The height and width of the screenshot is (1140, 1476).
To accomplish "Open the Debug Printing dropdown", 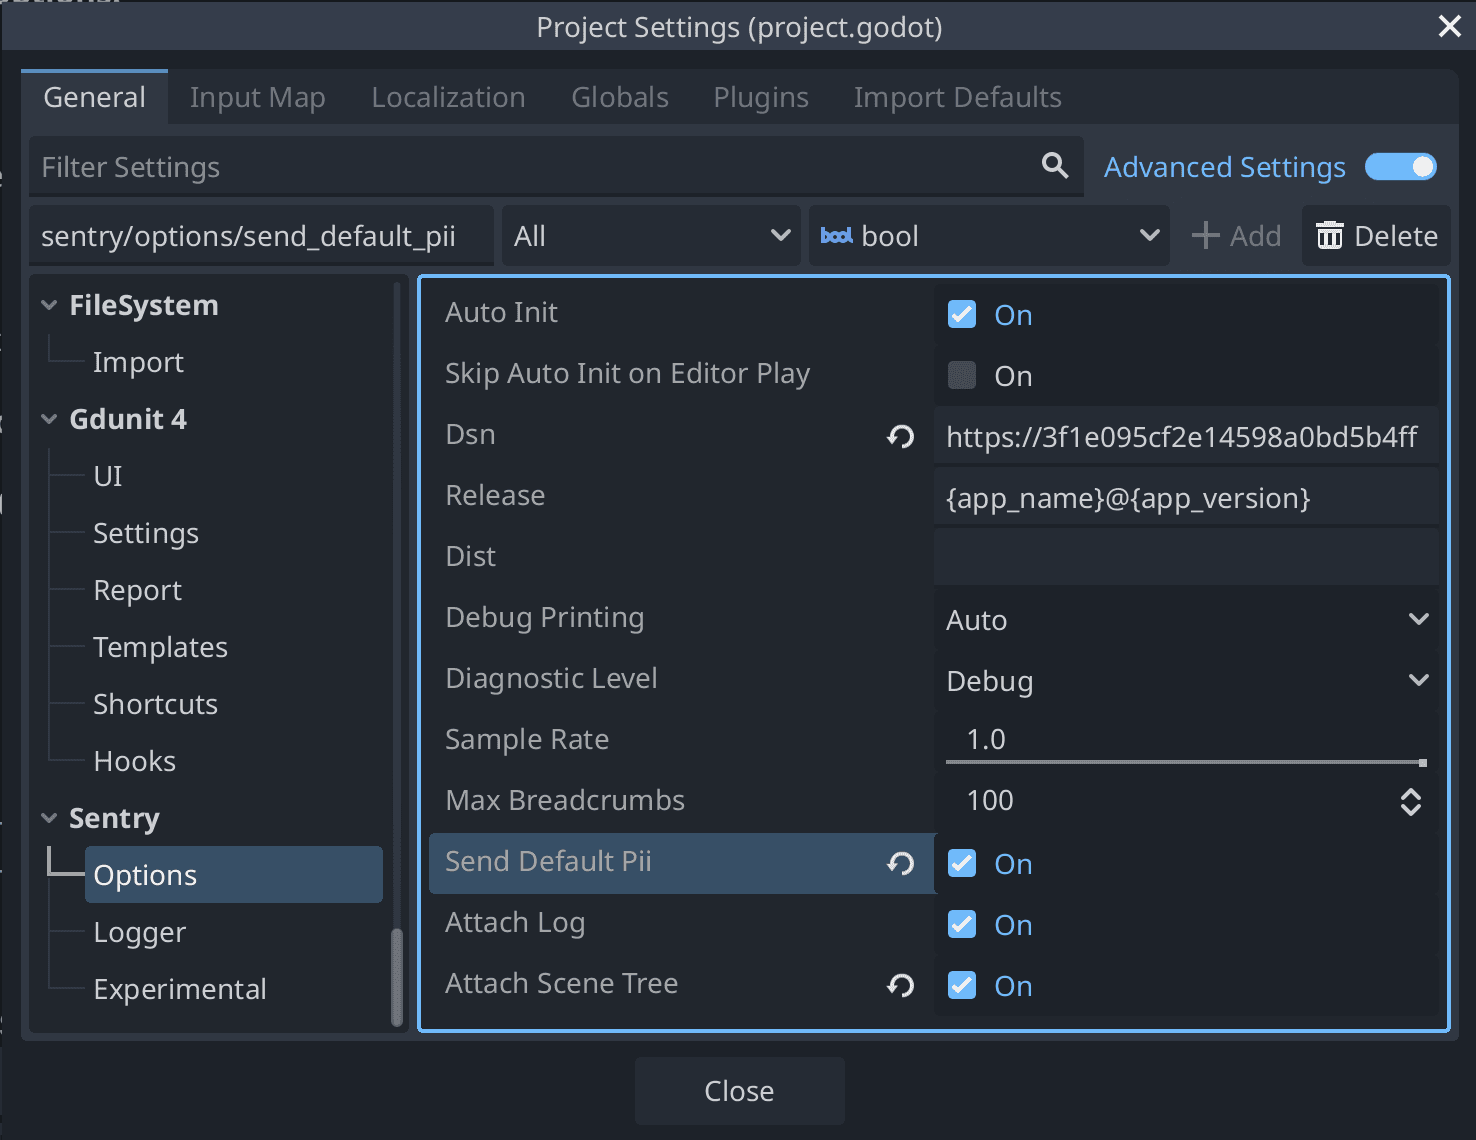I will (1186, 620).
